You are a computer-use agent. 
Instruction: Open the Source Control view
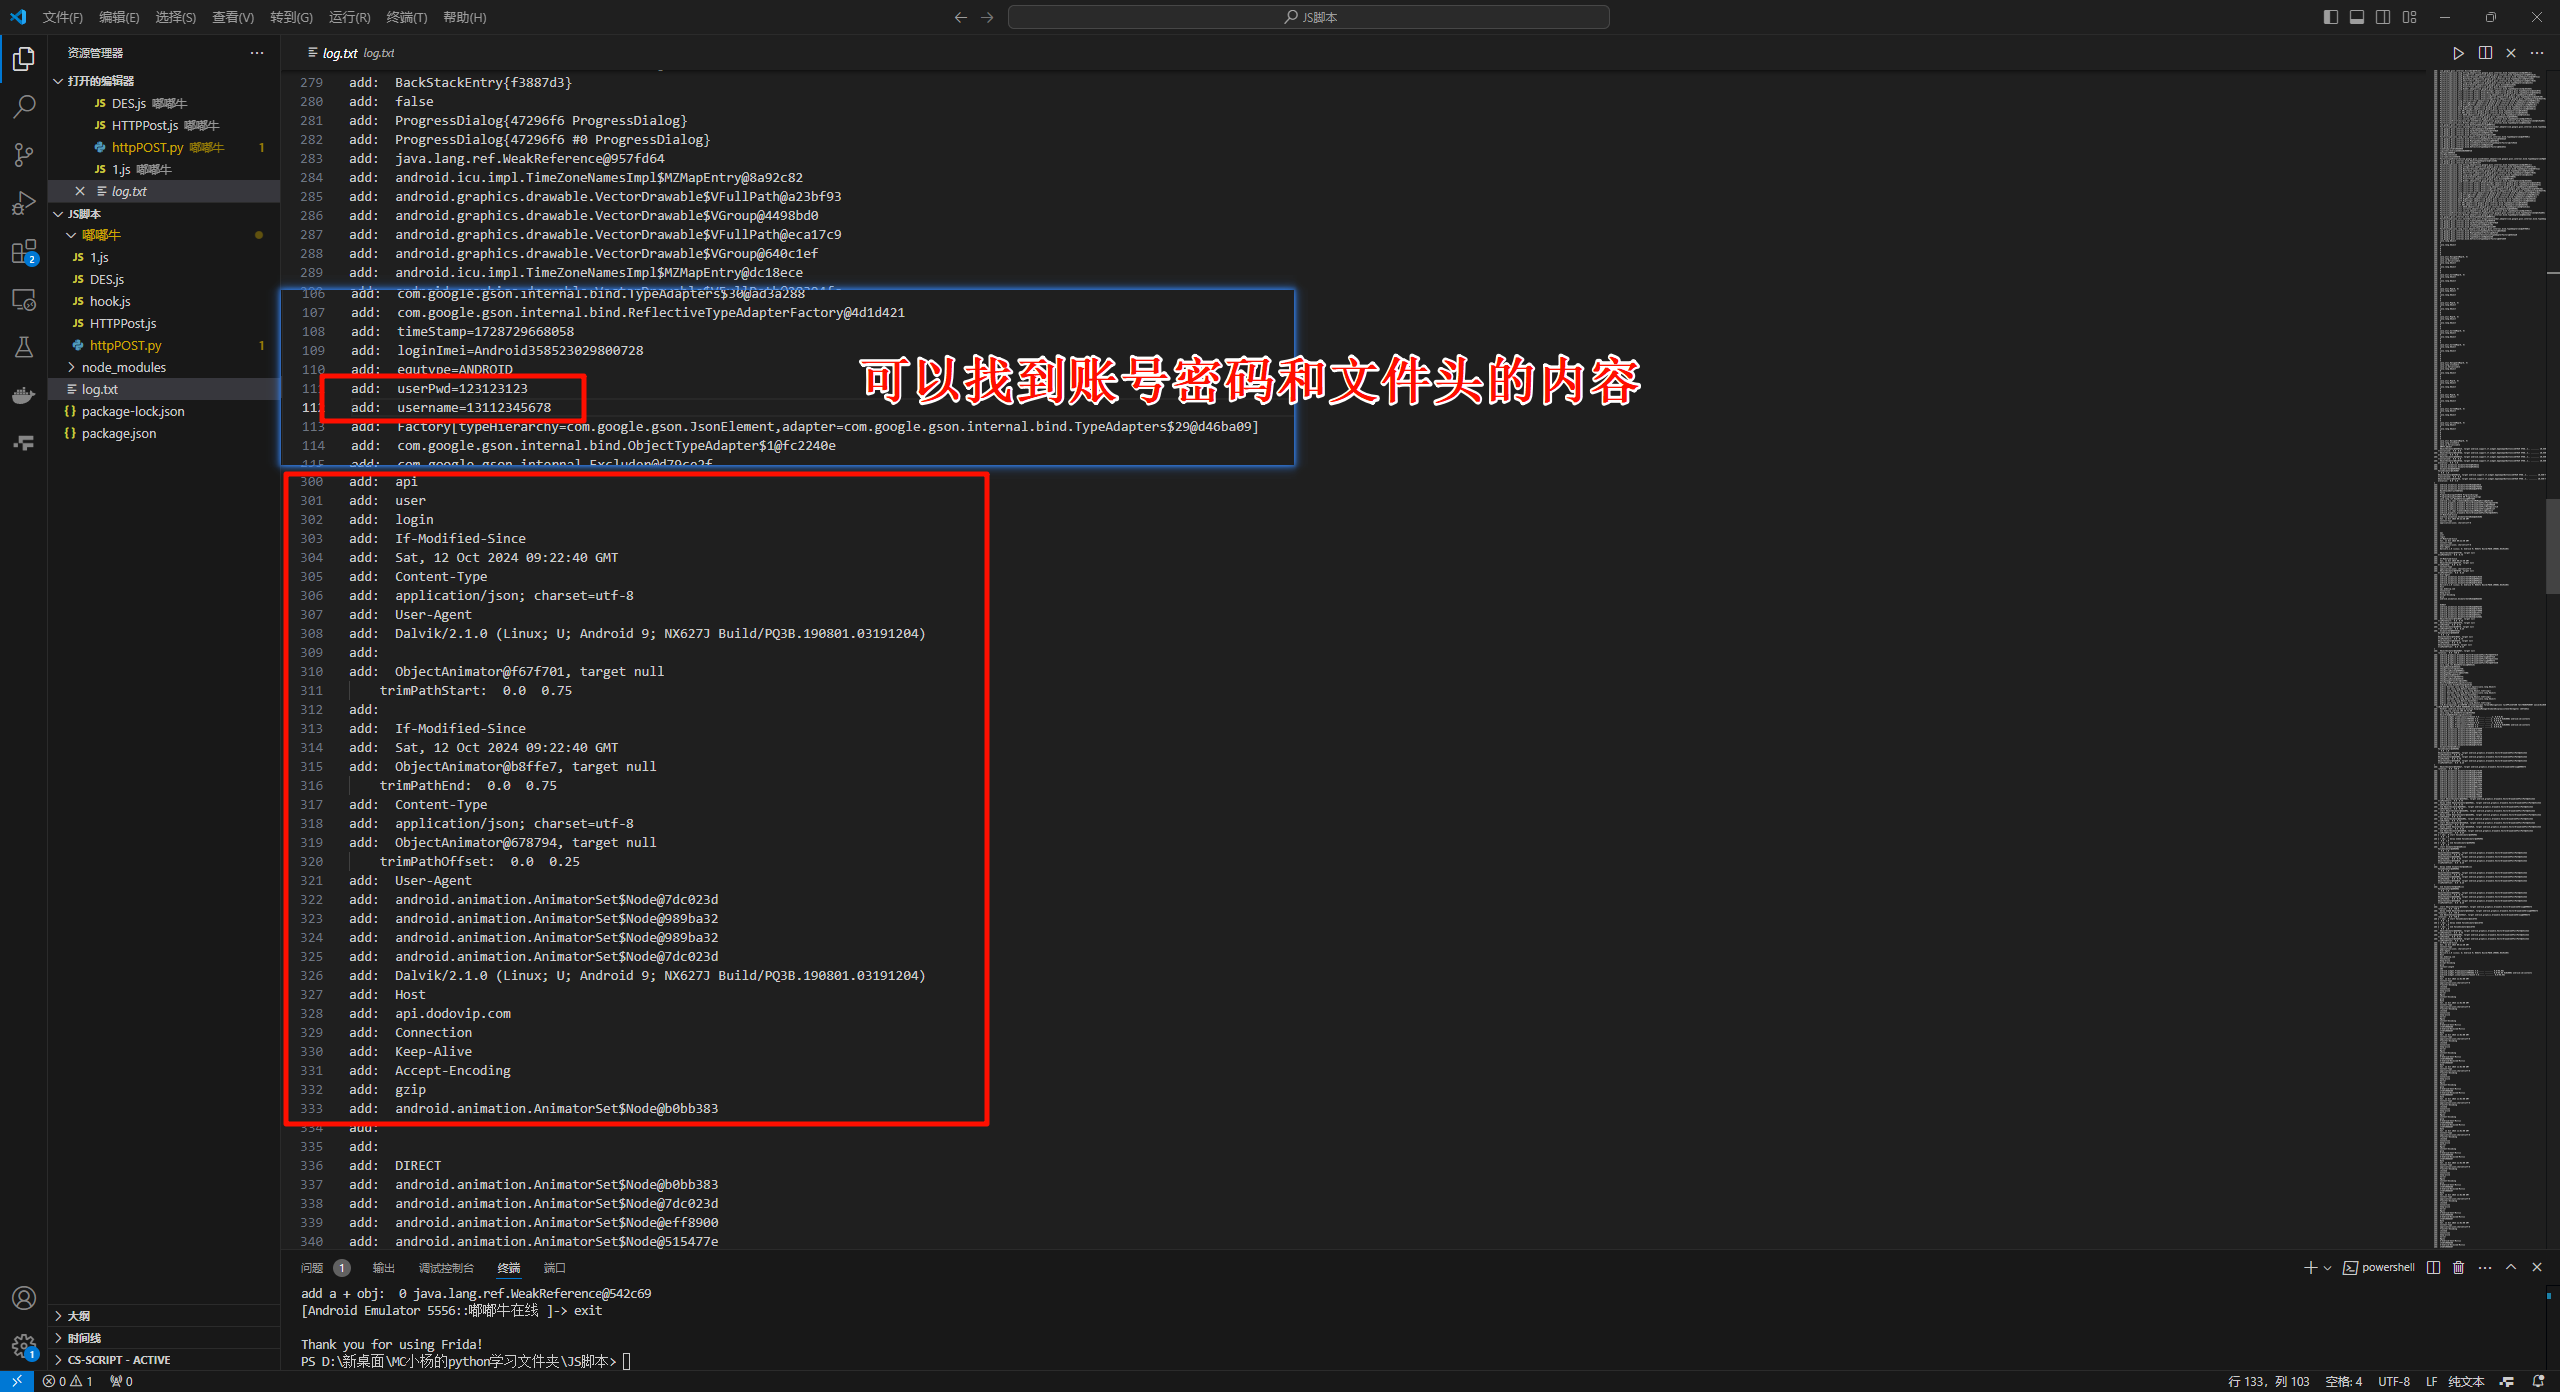tap(24, 154)
